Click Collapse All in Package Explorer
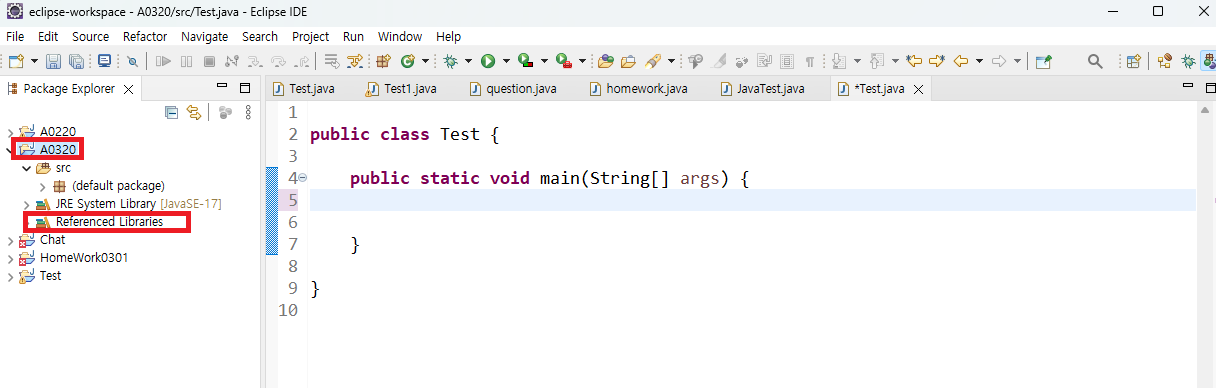The image size is (1216, 388). click(171, 112)
